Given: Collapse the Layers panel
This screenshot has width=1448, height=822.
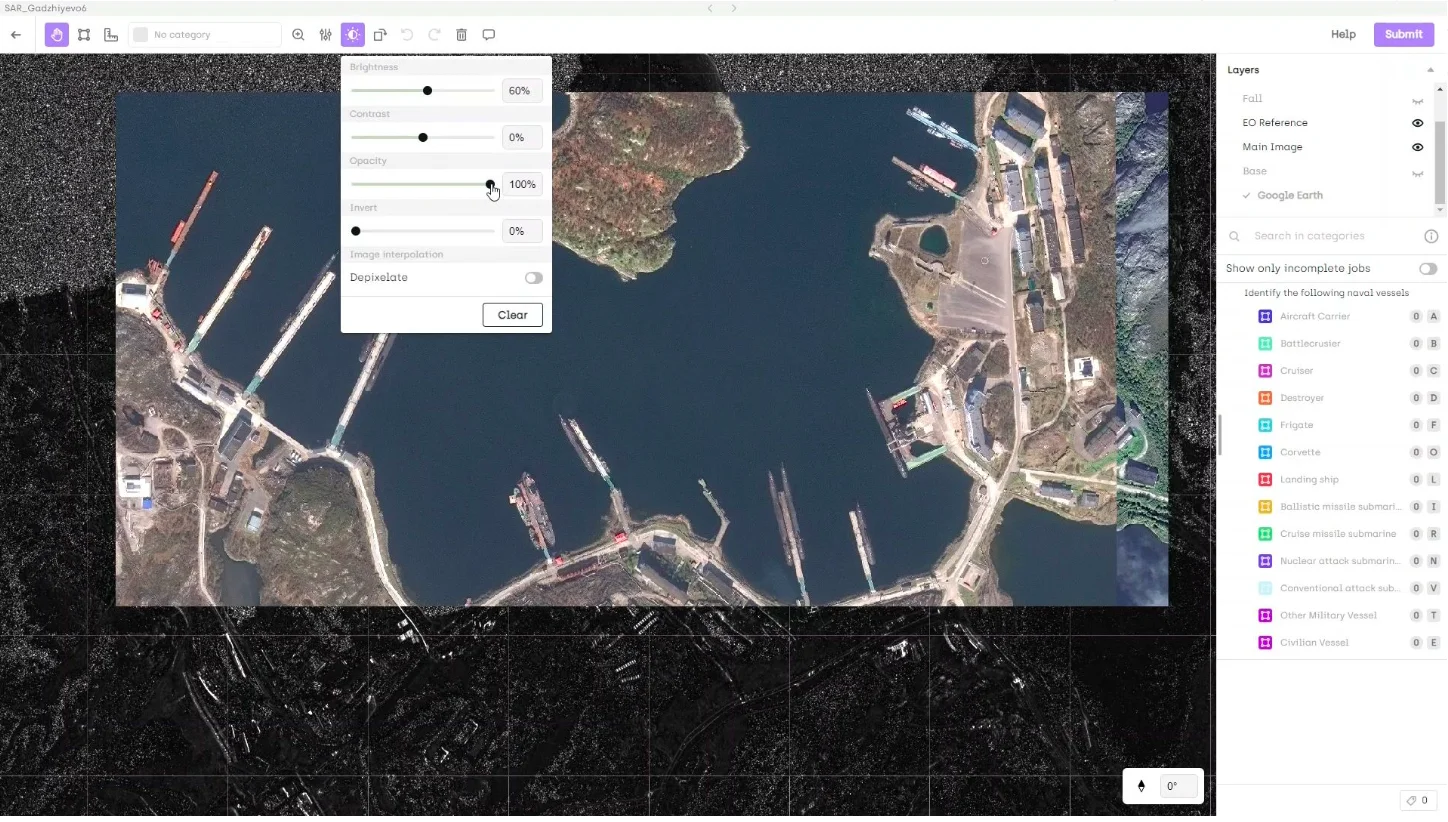Looking at the screenshot, I should [x=1430, y=70].
